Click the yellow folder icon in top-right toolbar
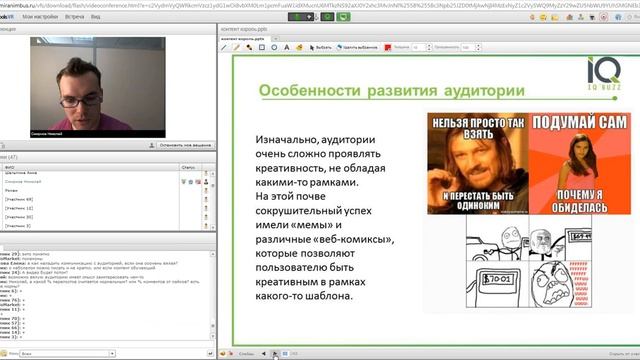The image size is (640, 360). (x=555, y=17)
